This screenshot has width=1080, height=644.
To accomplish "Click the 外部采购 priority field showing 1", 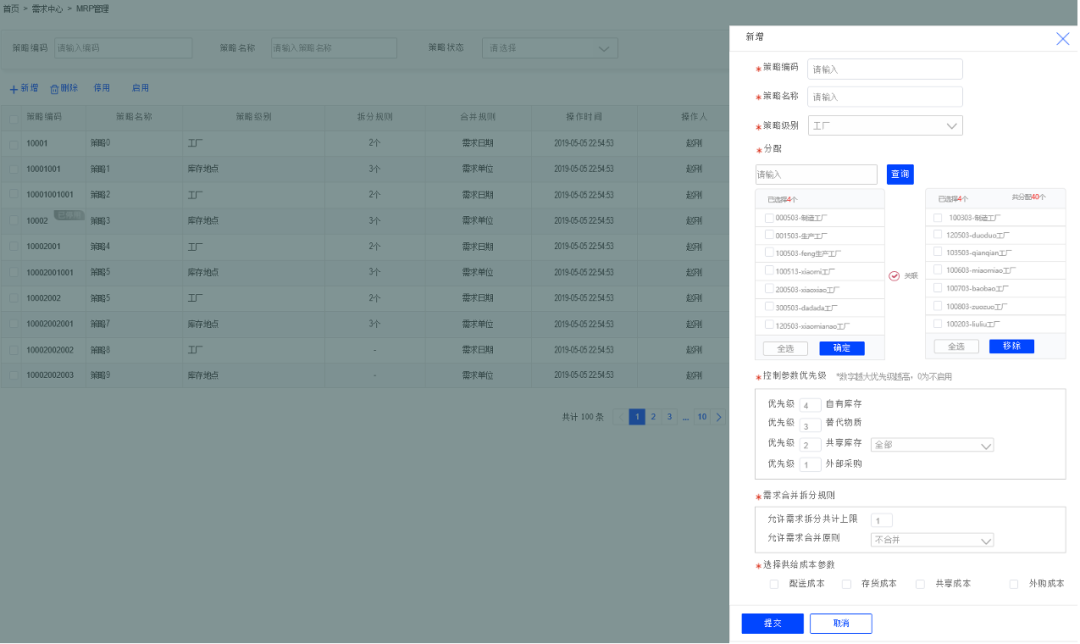I will tap(810, 465).
